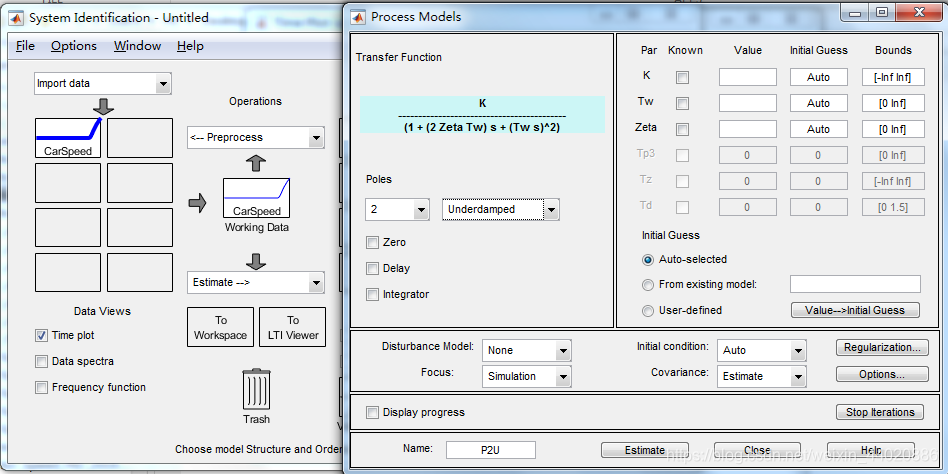Mark parameter K as Known

683,77
